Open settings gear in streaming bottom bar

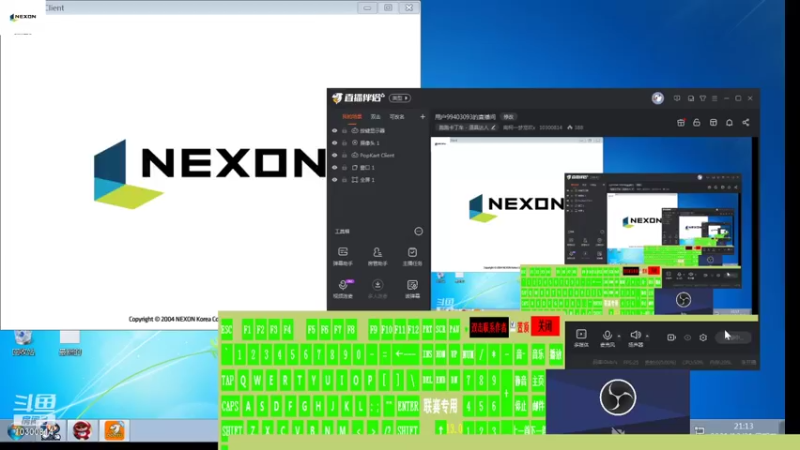[x=703, y=337]
